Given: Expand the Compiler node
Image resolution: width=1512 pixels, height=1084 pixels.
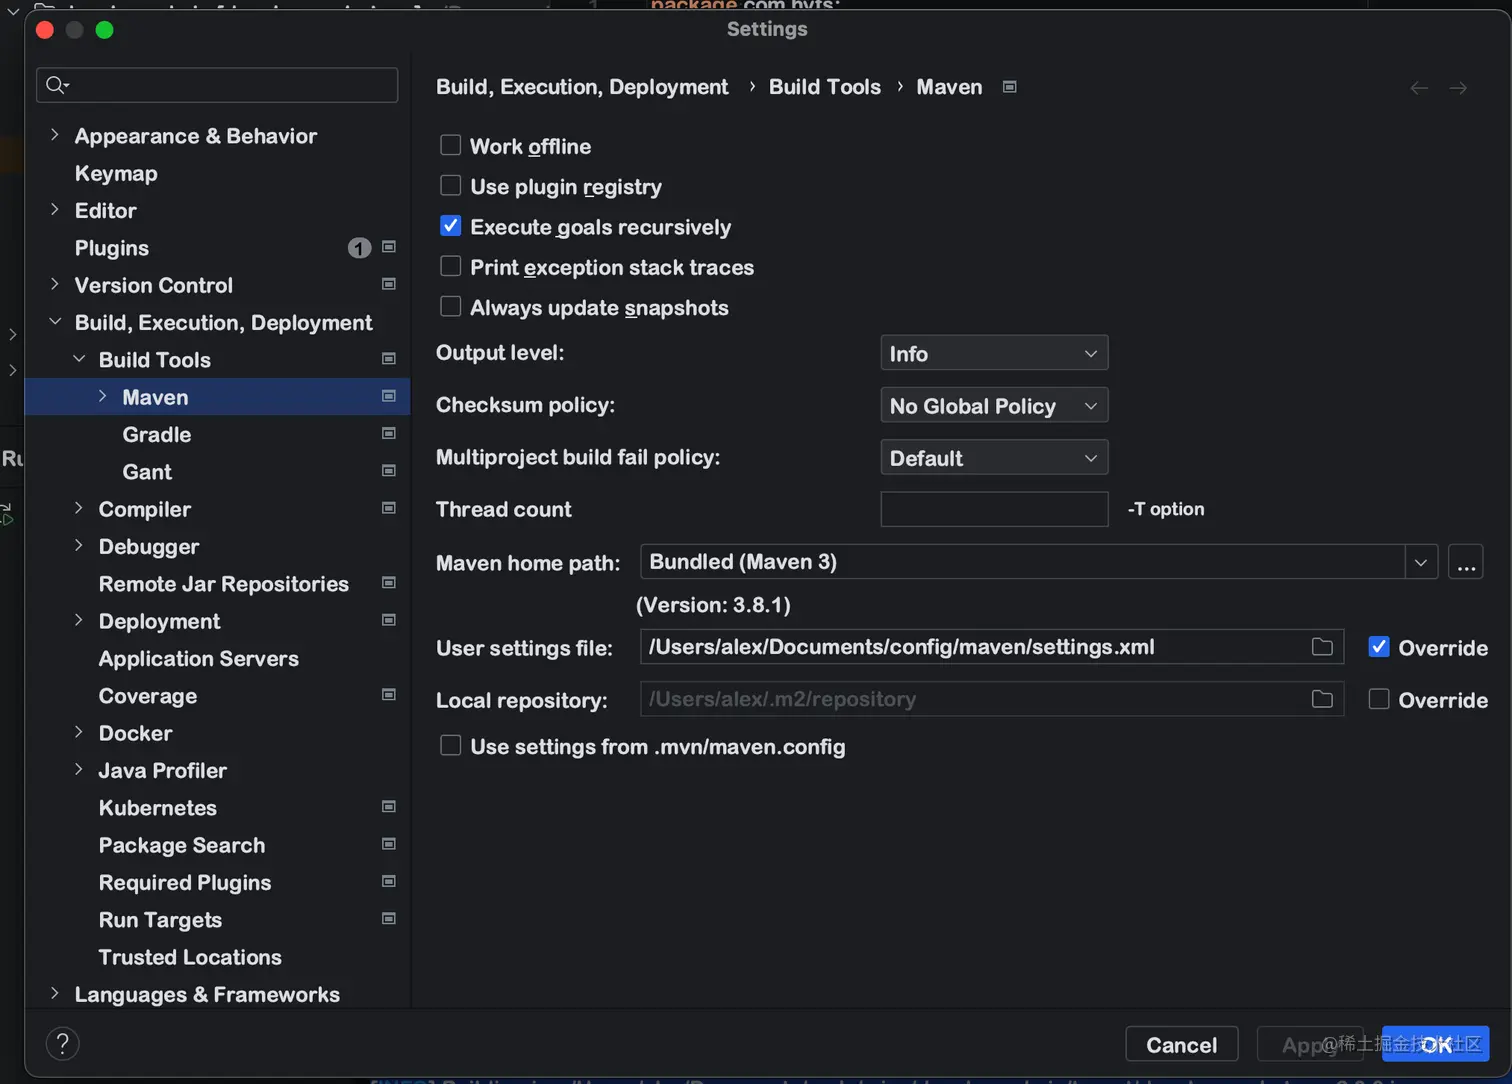Looking at the screenshot, I should click(79, 508).
